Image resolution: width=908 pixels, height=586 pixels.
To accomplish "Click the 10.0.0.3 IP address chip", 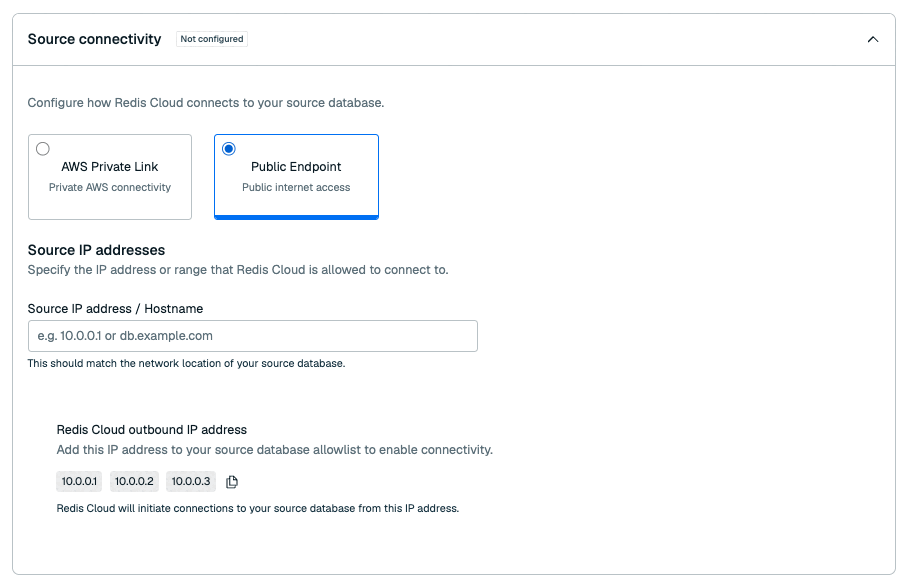I will tap(191, 481).
